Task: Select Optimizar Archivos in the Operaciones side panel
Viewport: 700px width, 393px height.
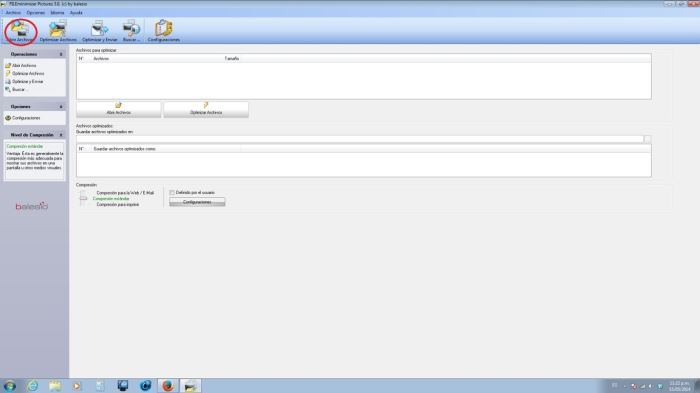Action: [25, 74]
